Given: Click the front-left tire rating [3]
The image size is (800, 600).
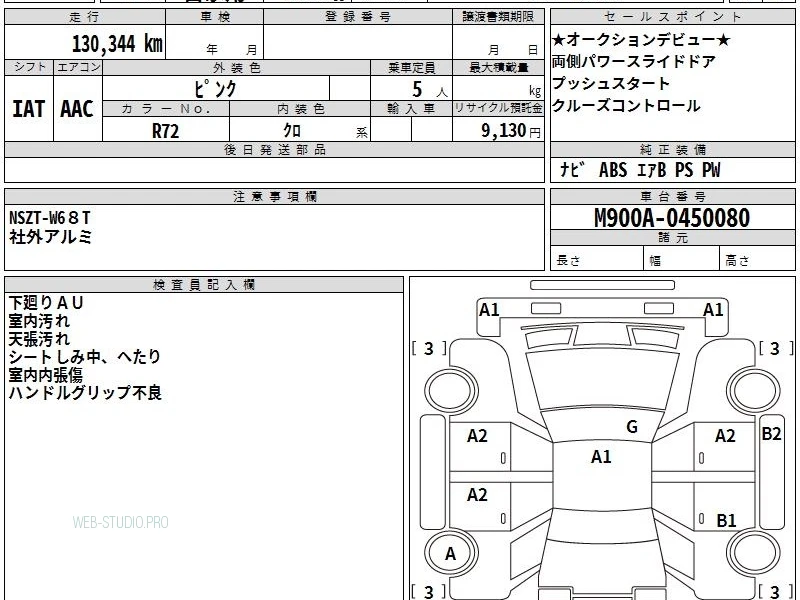Looking at the screenshot, I should coord(429,348).
